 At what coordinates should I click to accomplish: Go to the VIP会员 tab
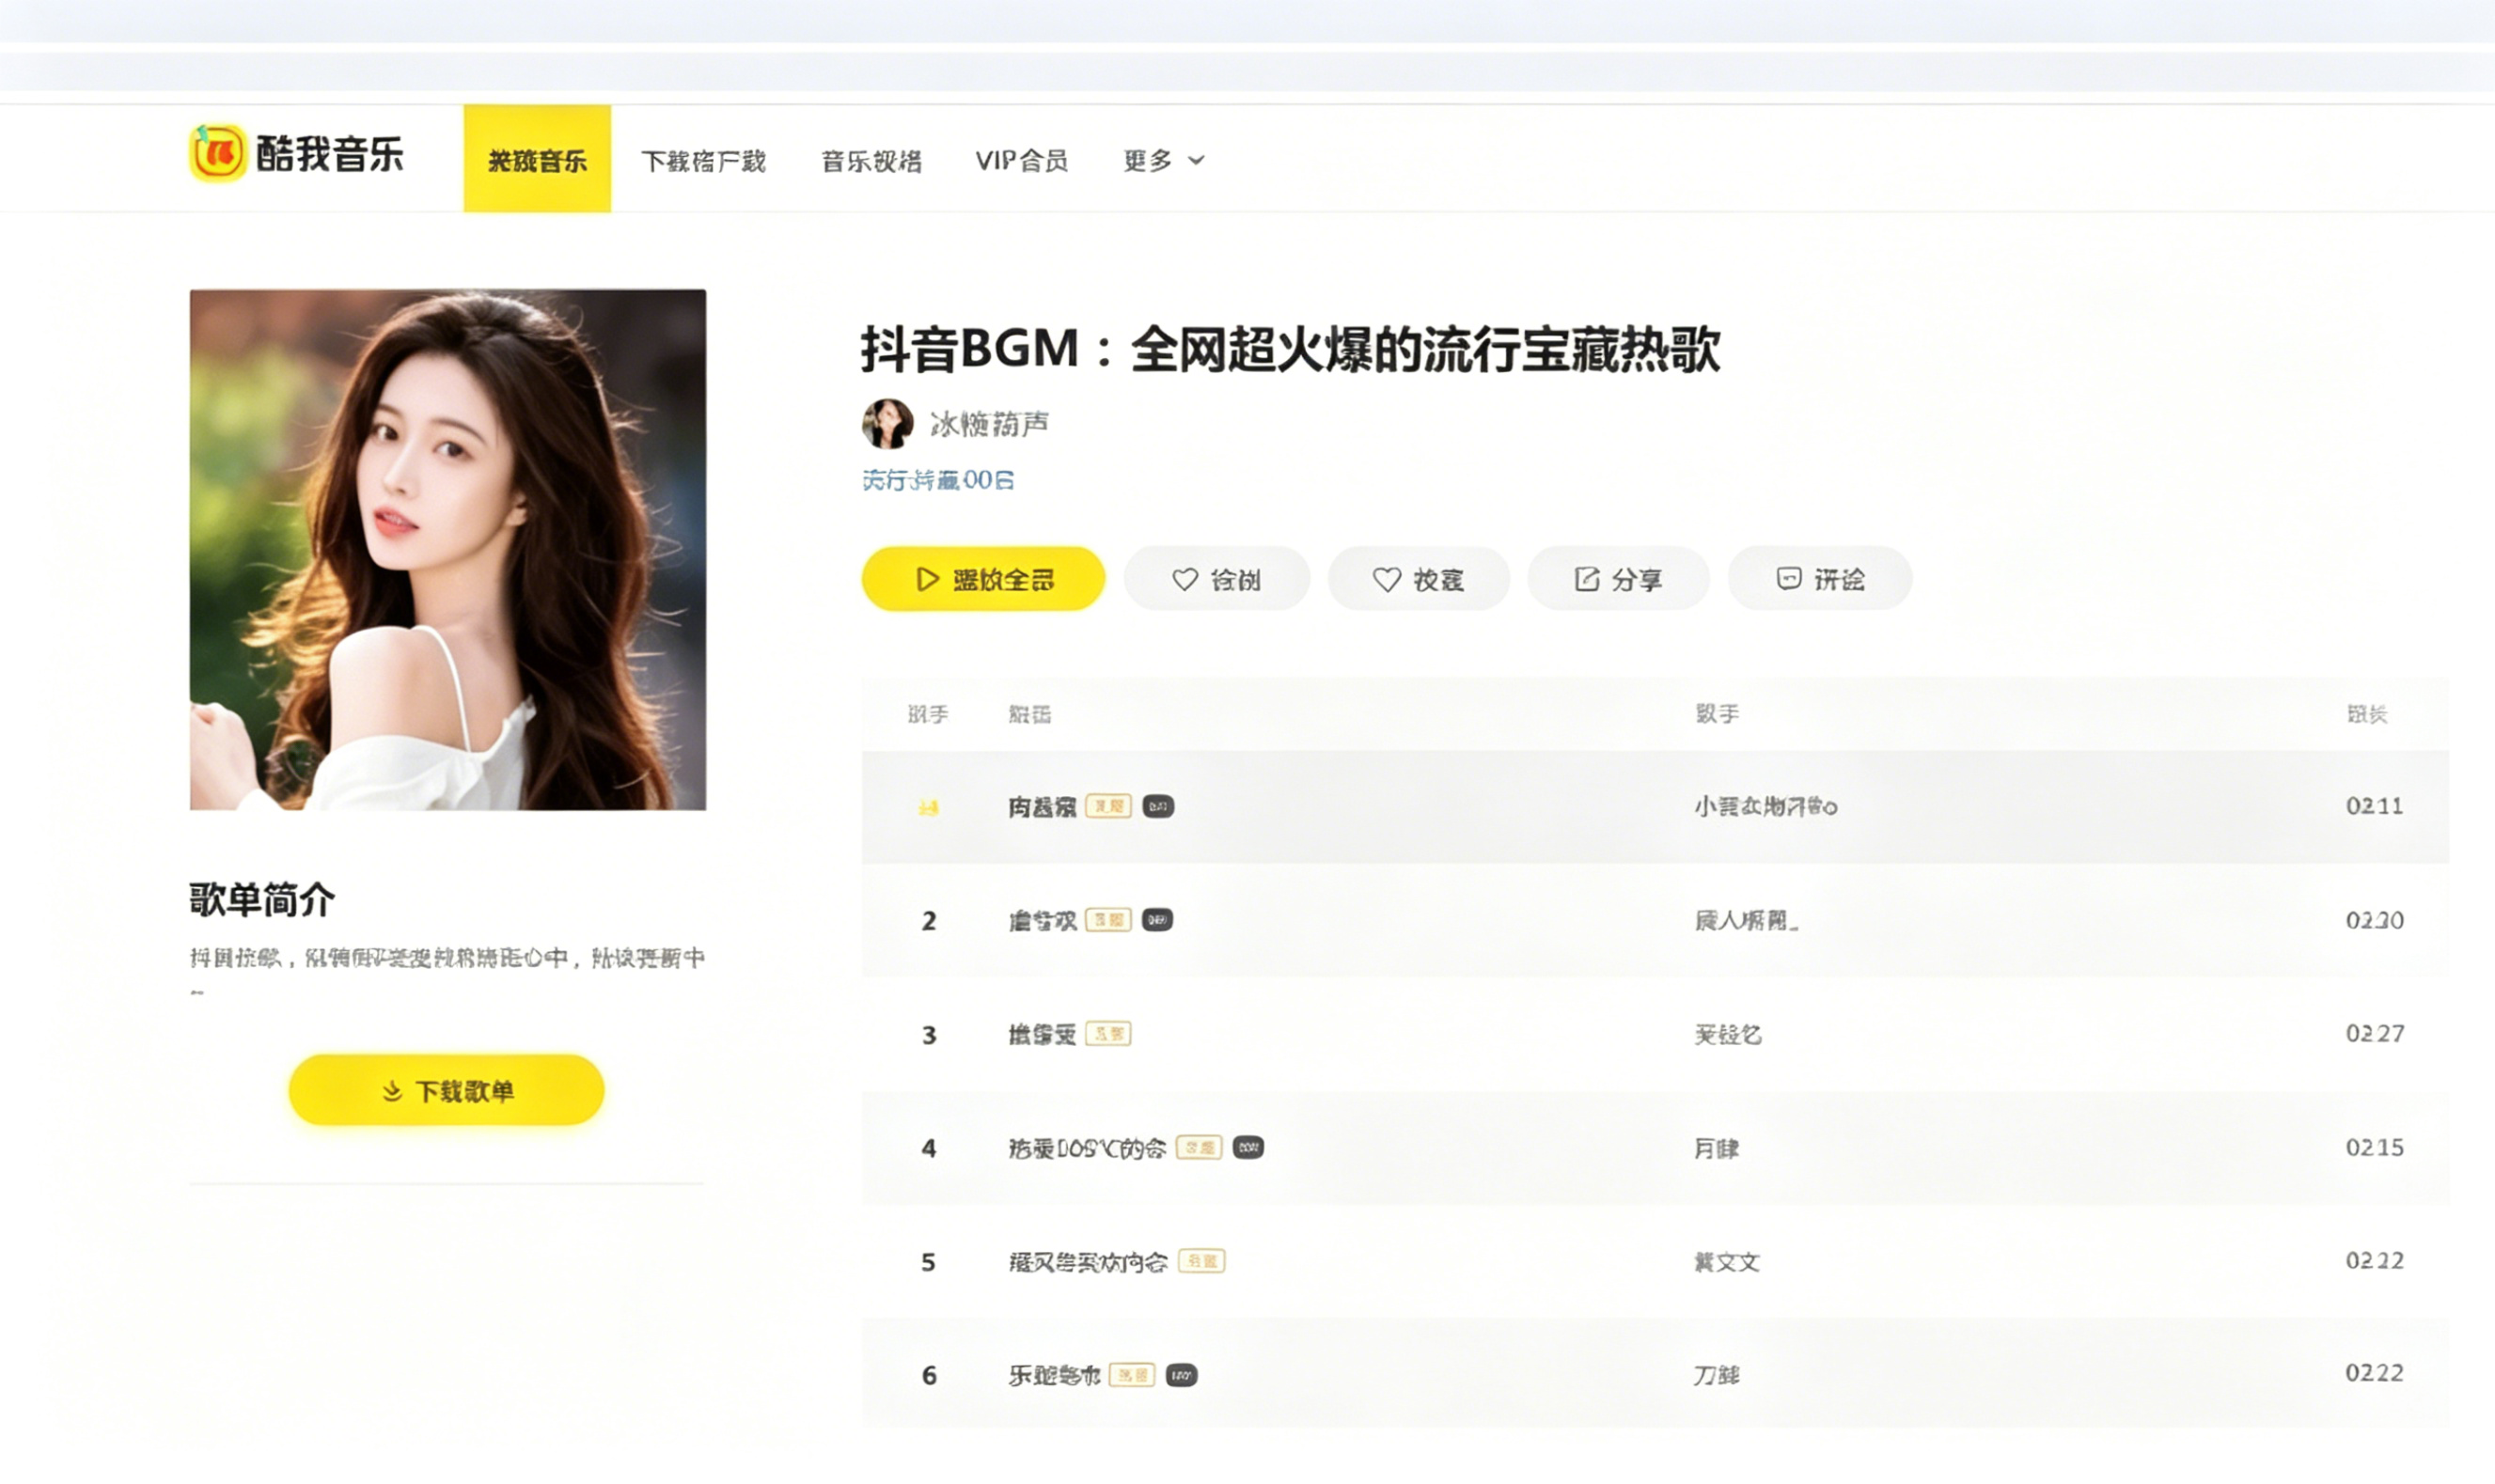pyautogui.click(x=1021, y=160)
